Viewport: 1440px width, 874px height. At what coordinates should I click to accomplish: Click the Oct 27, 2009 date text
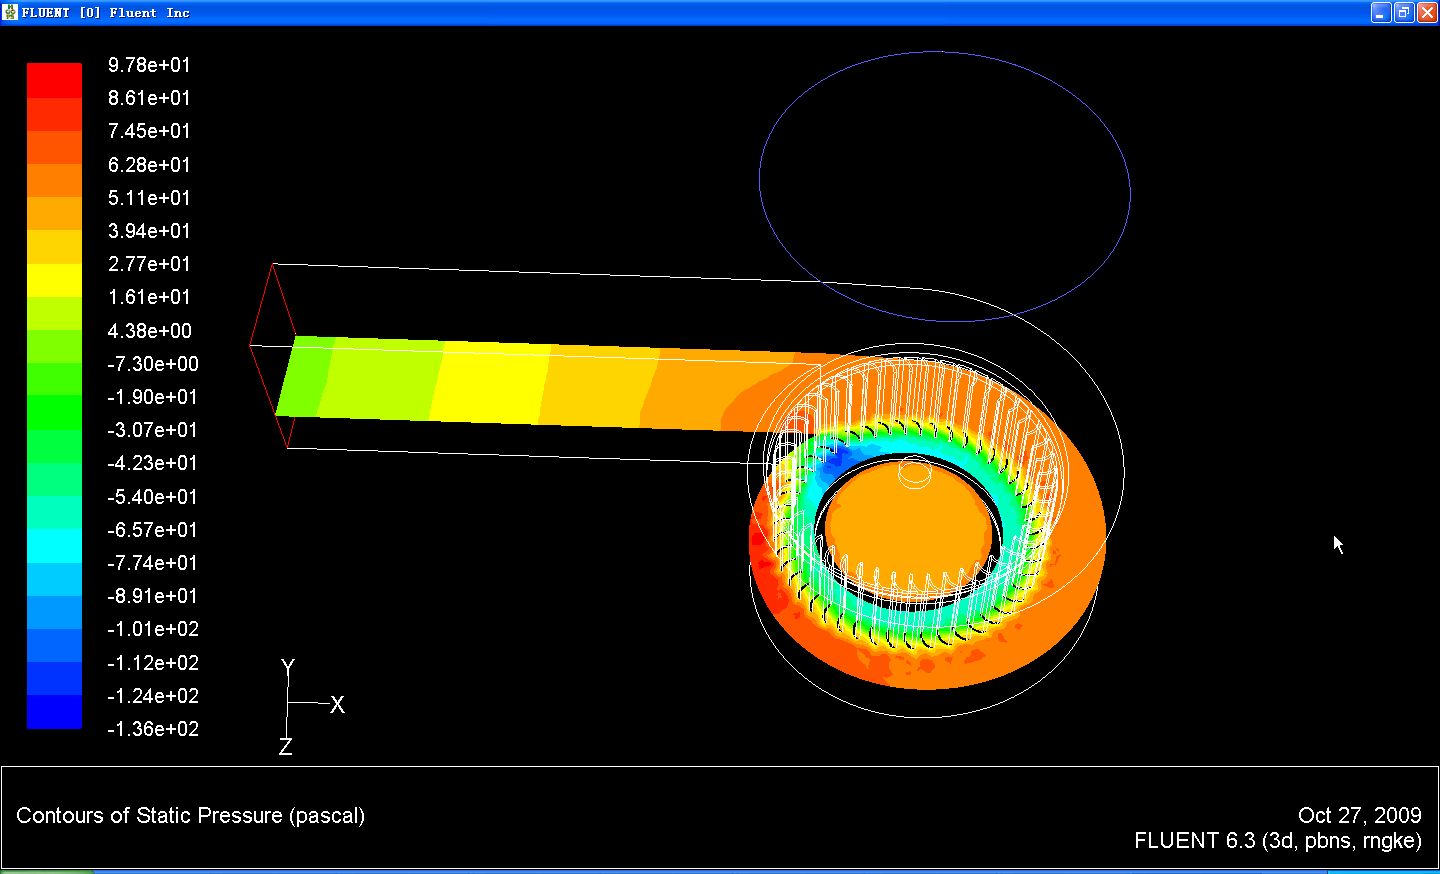[x=1359, y=816]
